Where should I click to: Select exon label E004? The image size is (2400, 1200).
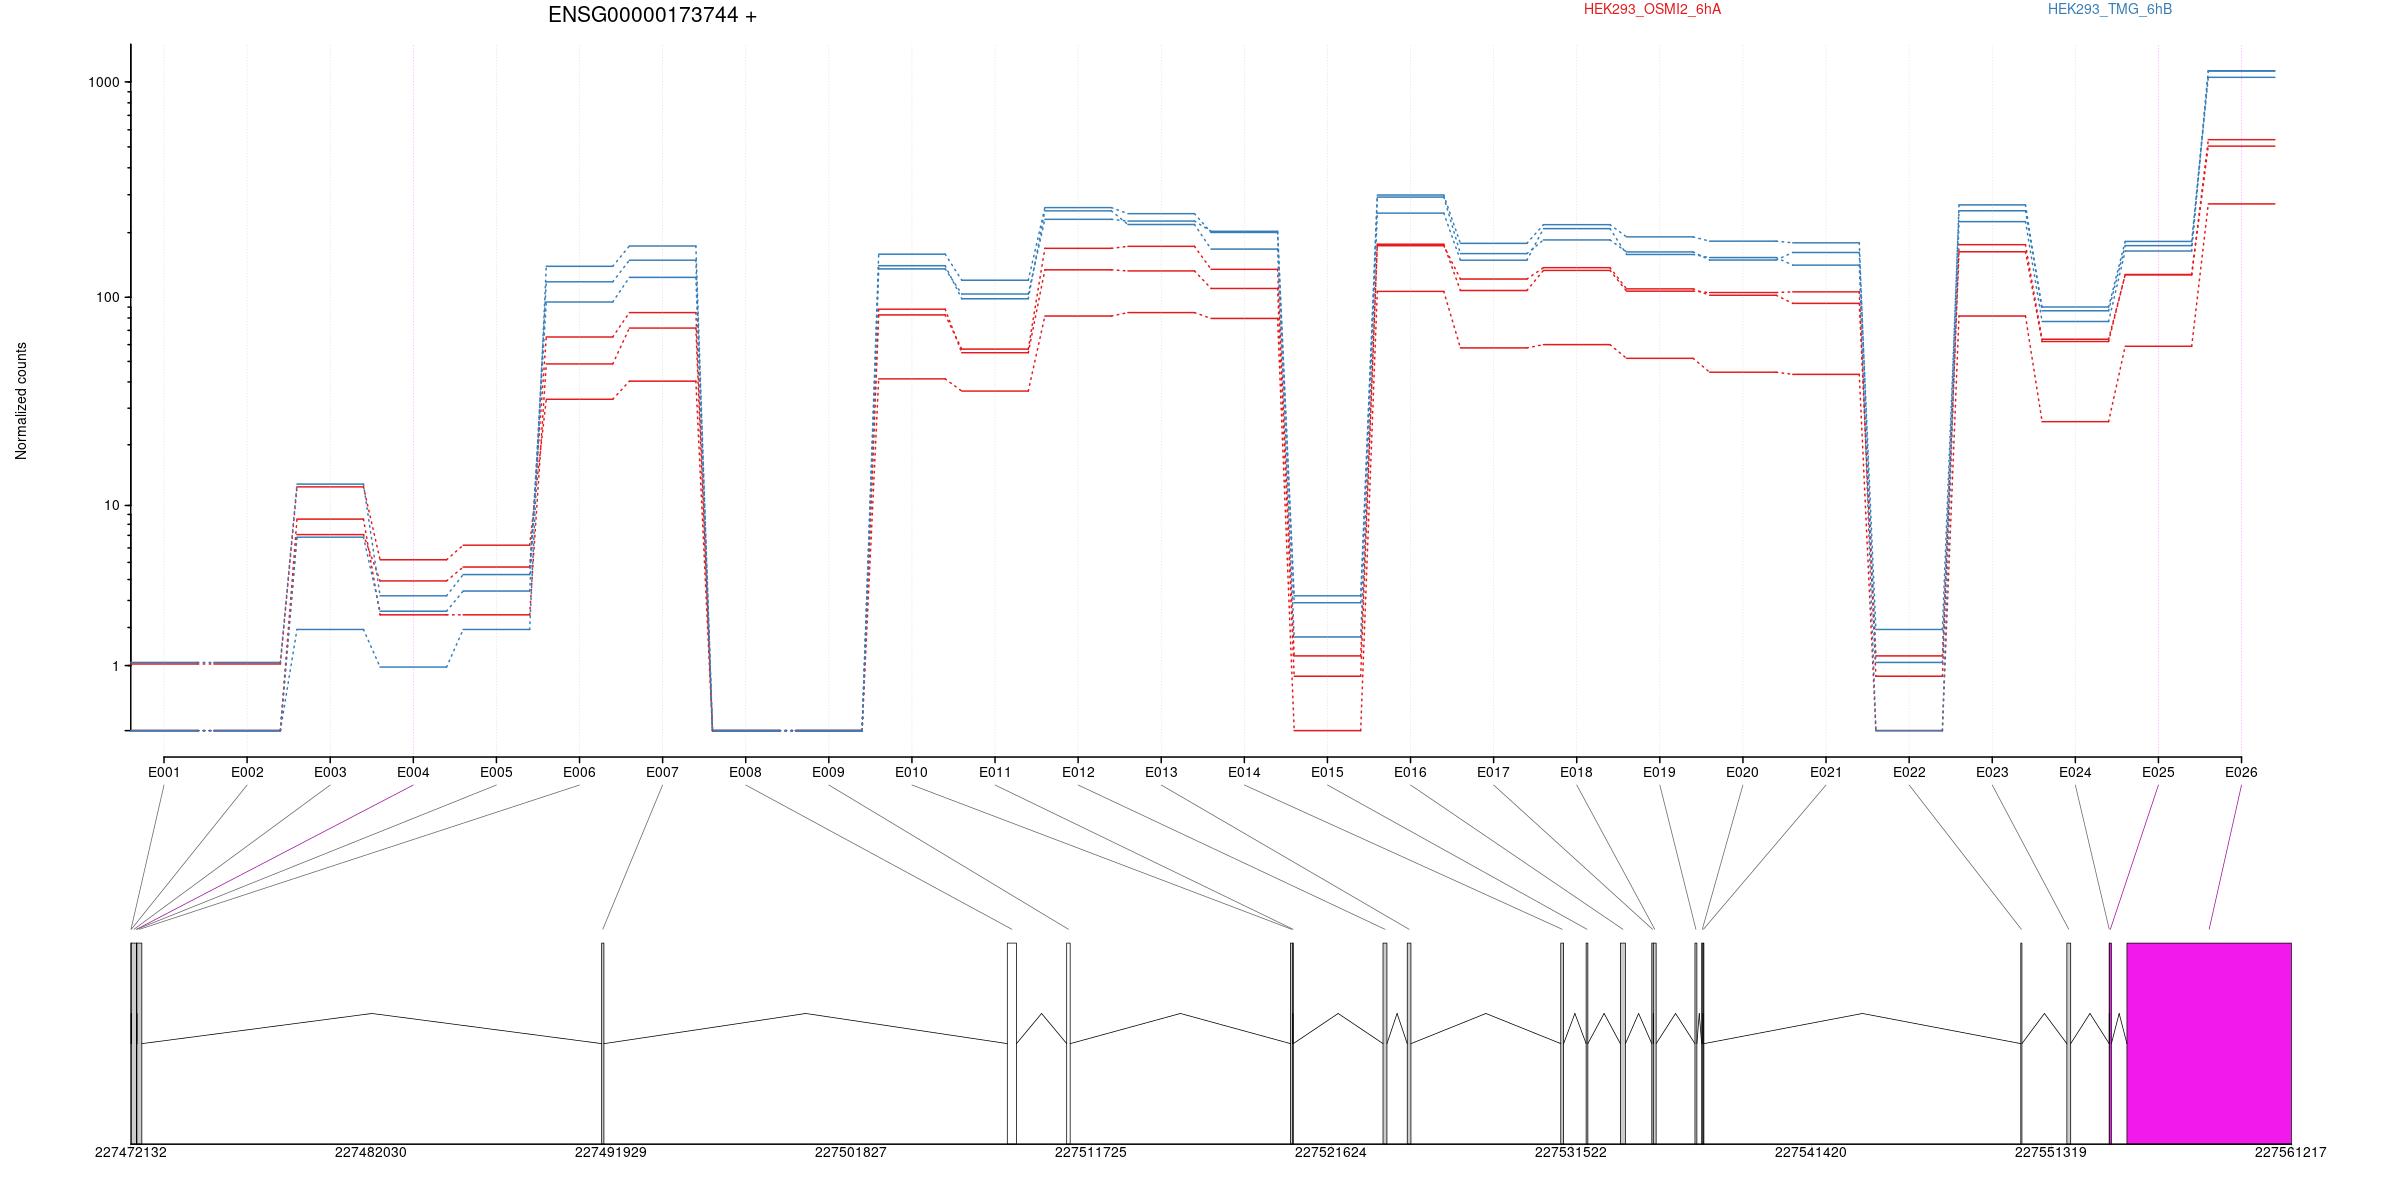tap(413, 772)
